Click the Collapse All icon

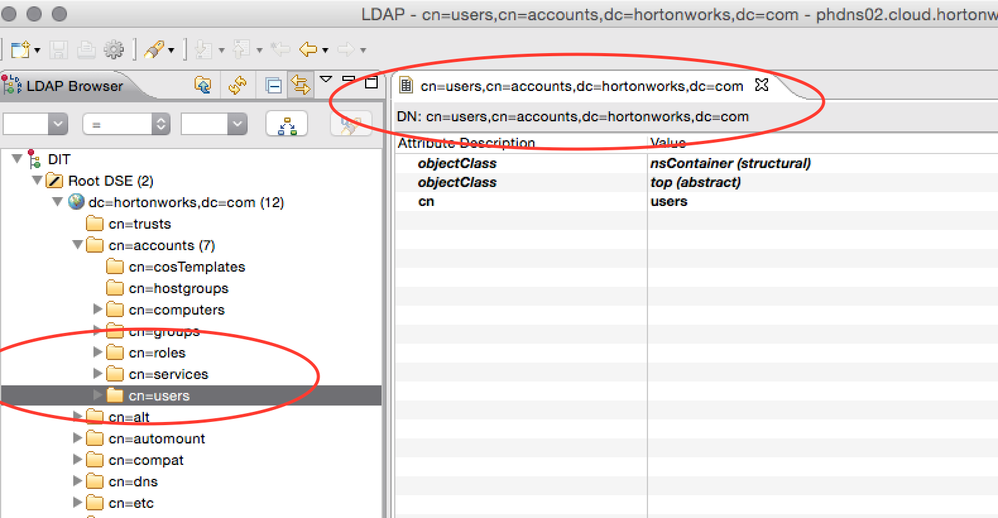click(x=274, y=85)
